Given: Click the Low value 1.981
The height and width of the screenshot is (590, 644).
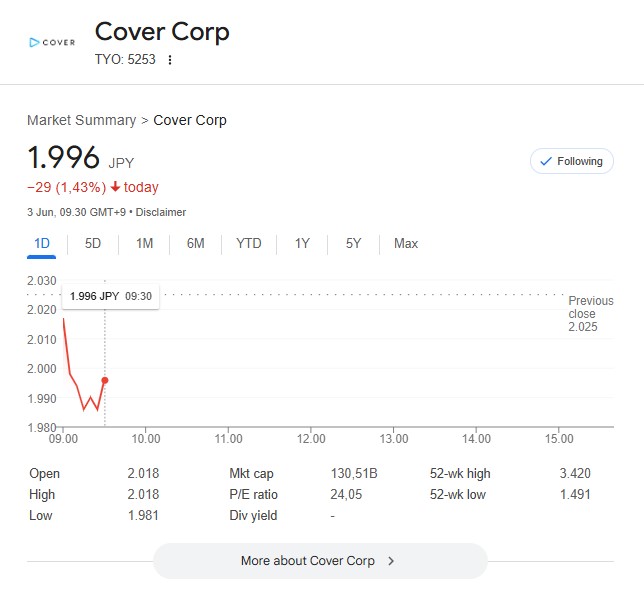Looking at the screenshot, I should point(143,515).
